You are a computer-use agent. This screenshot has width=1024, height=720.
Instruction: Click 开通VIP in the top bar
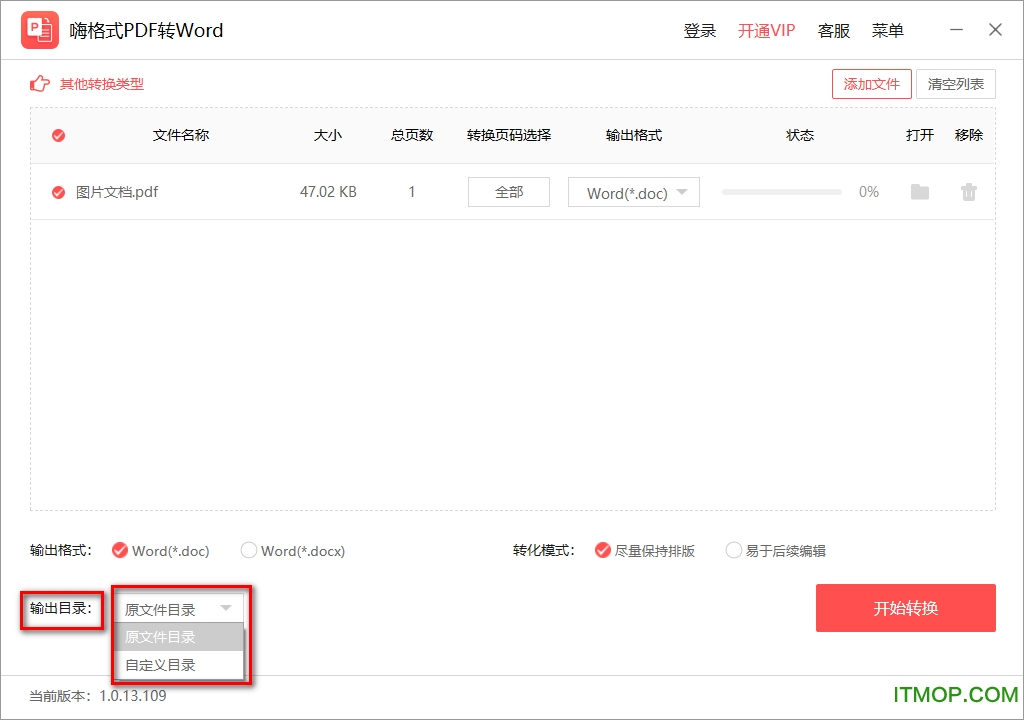point(766,30)
